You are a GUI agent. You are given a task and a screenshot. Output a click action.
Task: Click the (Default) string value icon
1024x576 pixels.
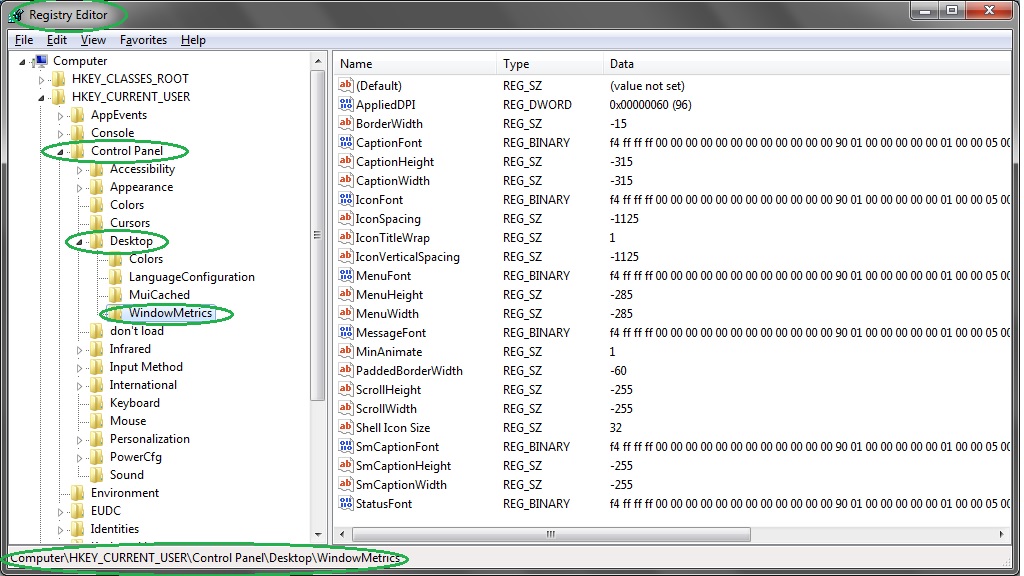[345, 85]
